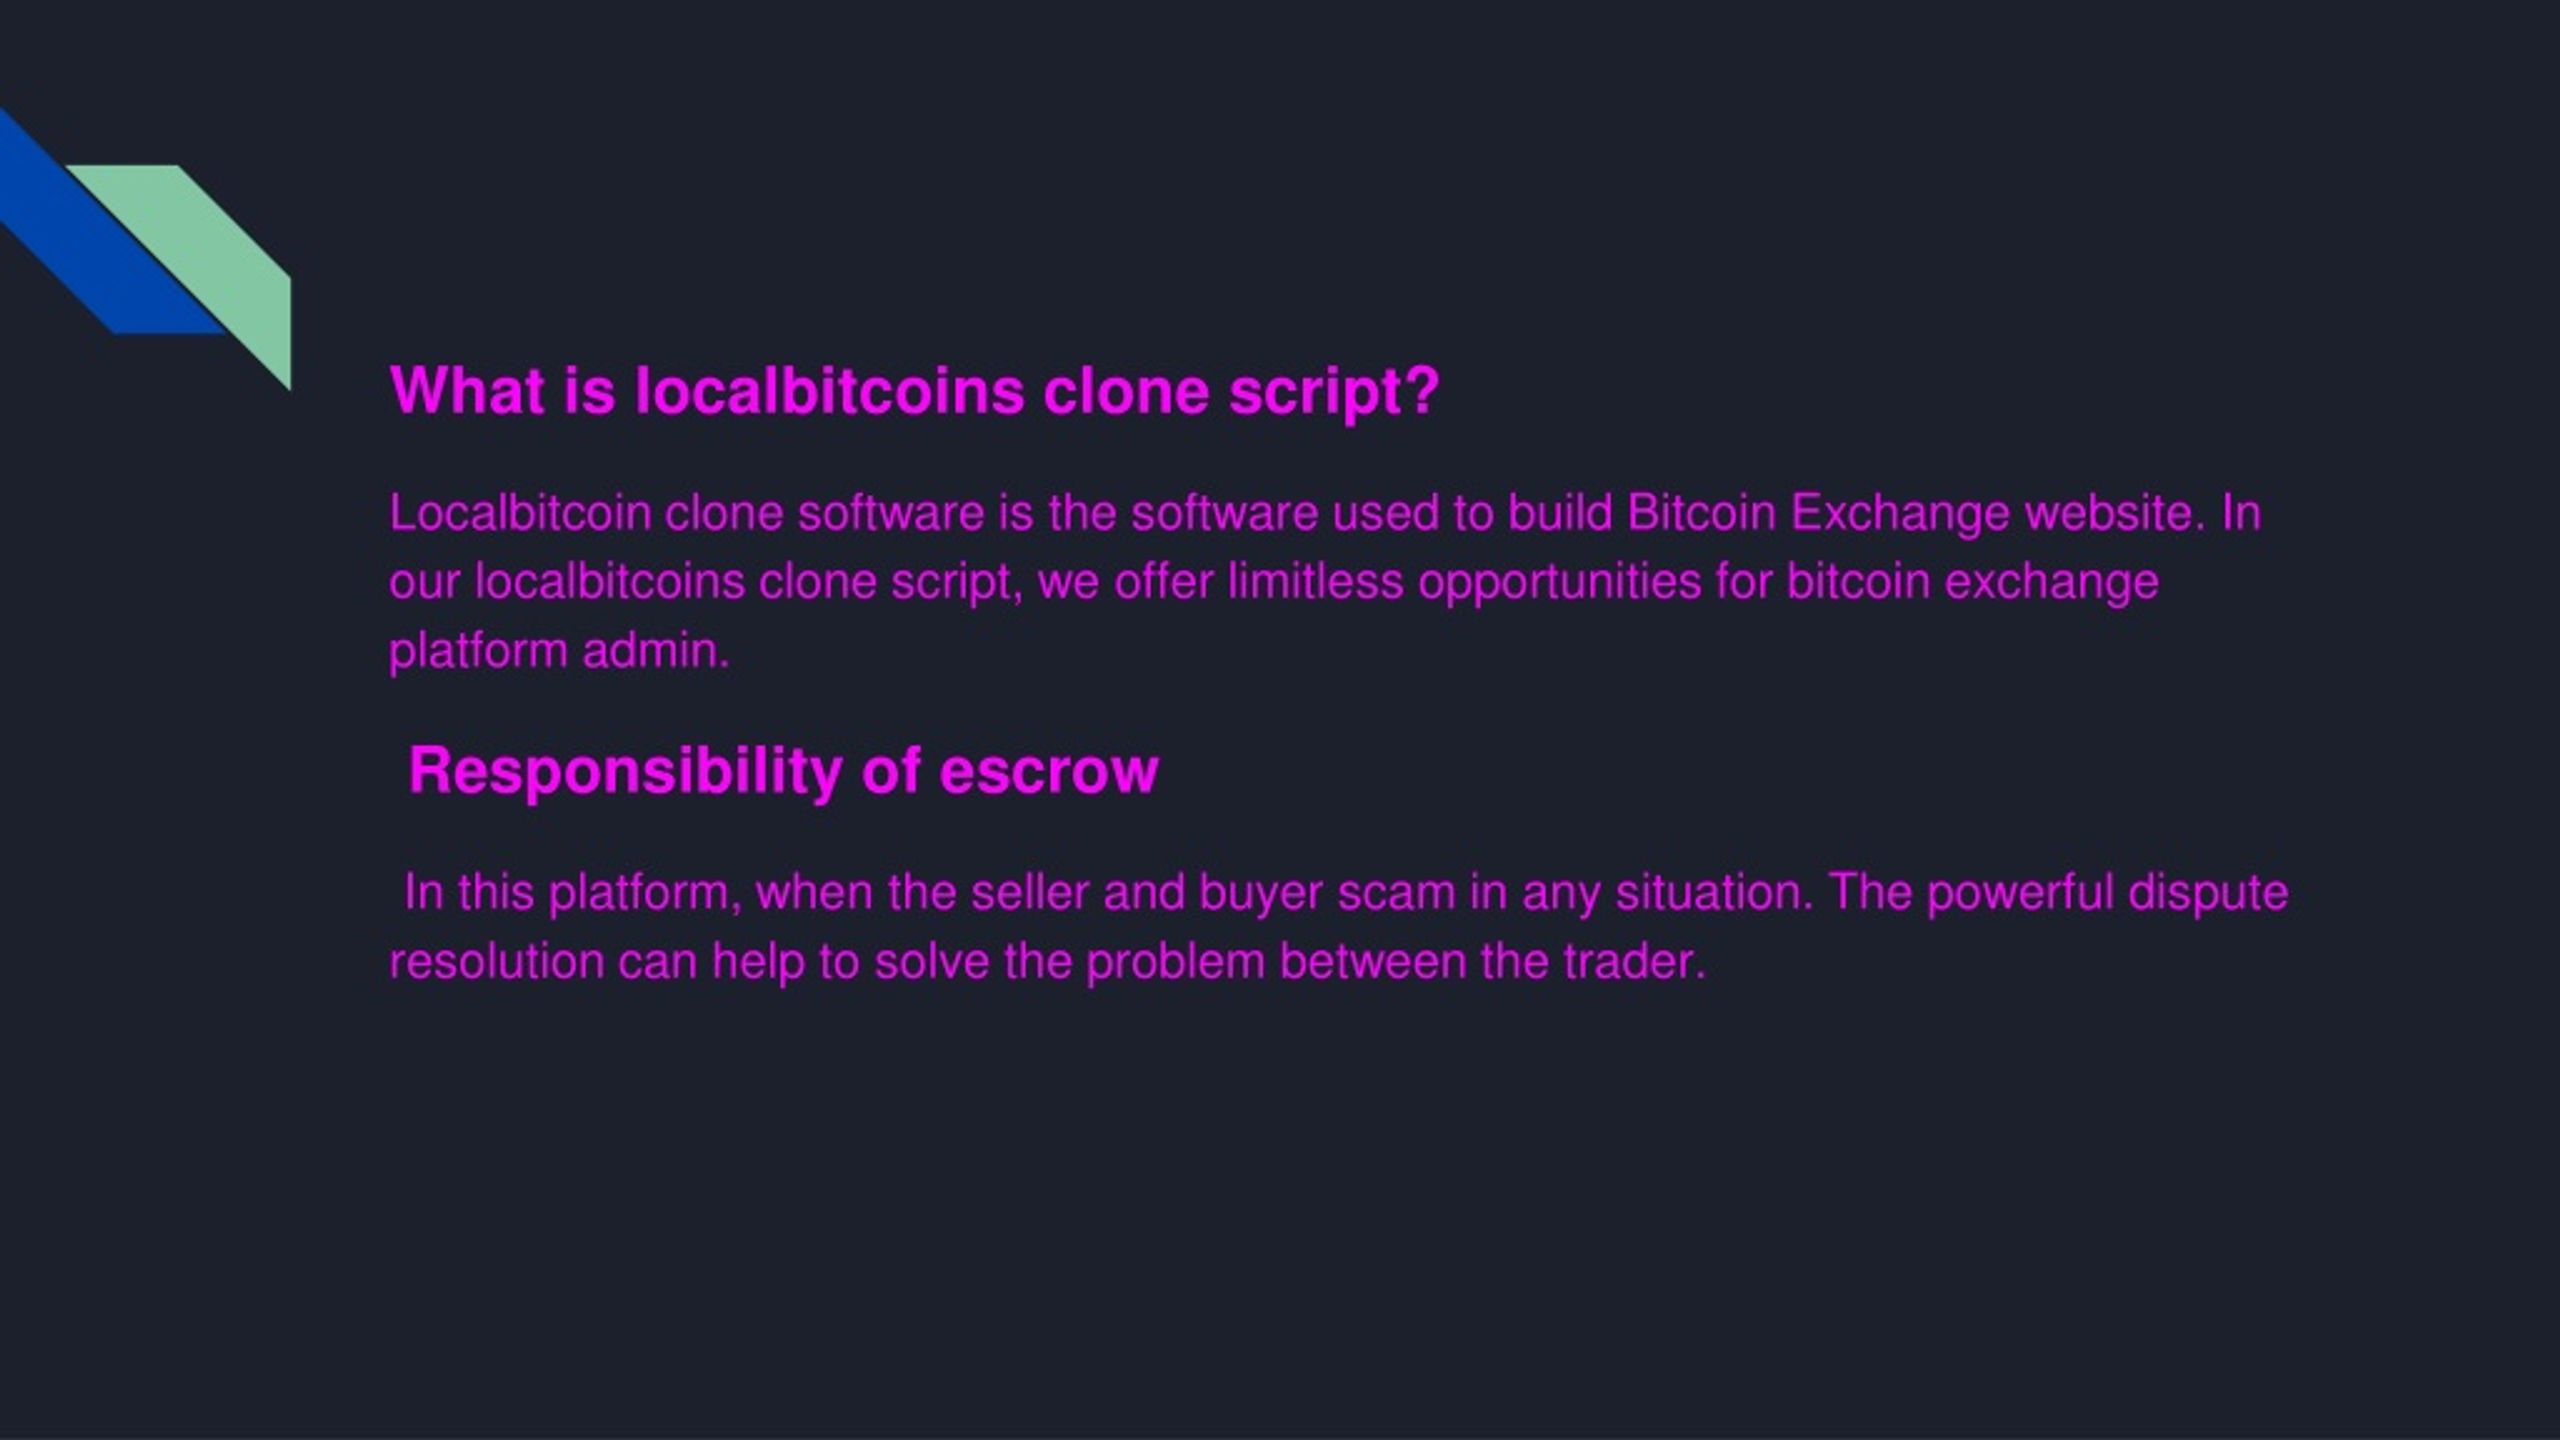2560x1440 pixels.
Task: Click the words 'limitless opportunities' in the paragraph
Action: coord(1464,583)
